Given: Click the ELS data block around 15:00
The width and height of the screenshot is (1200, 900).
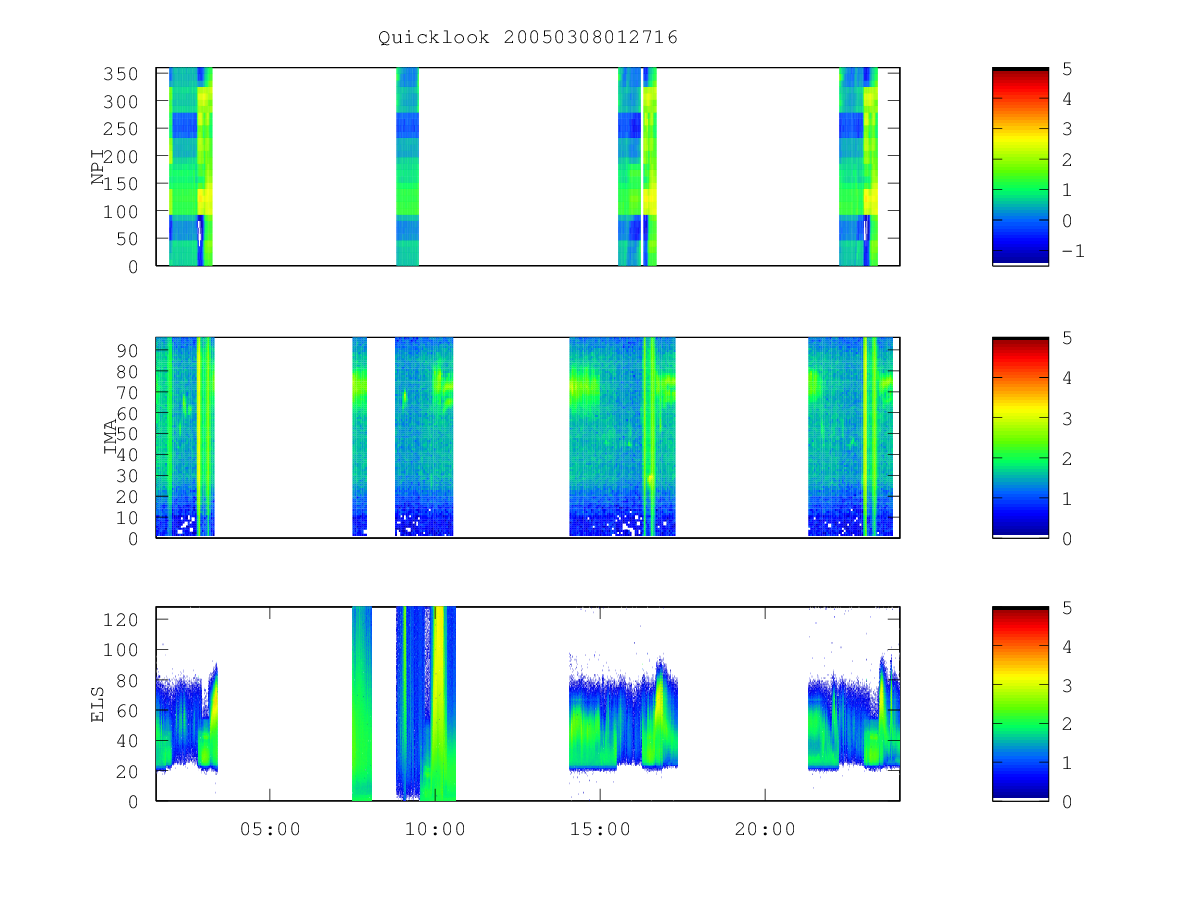Looking at the screenshot, I should point(624,714).
